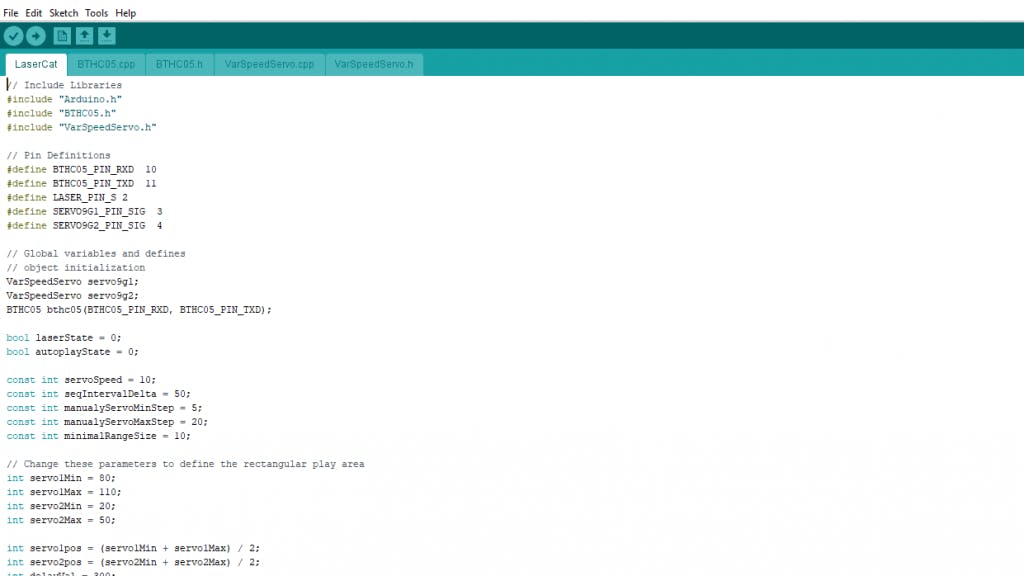Open the Tools menu
This screenshot has height=576, width=1024.
tap(97, 13)
